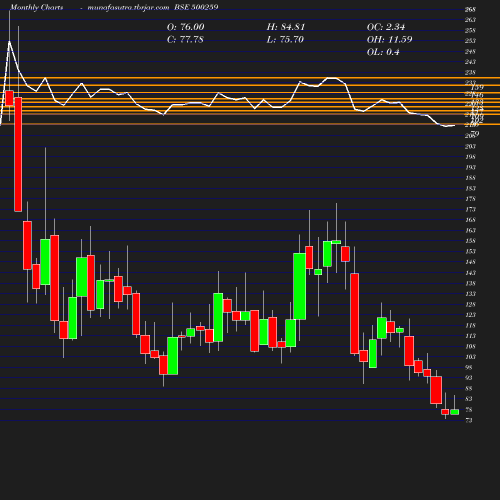Click the 198 price axis label
500x500 pixels.
point(470,157)
